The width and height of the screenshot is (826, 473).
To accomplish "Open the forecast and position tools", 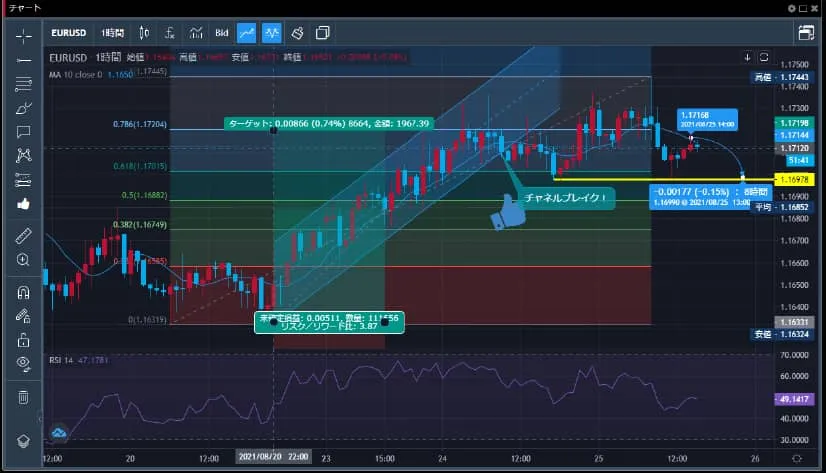I will pos(23,180).
